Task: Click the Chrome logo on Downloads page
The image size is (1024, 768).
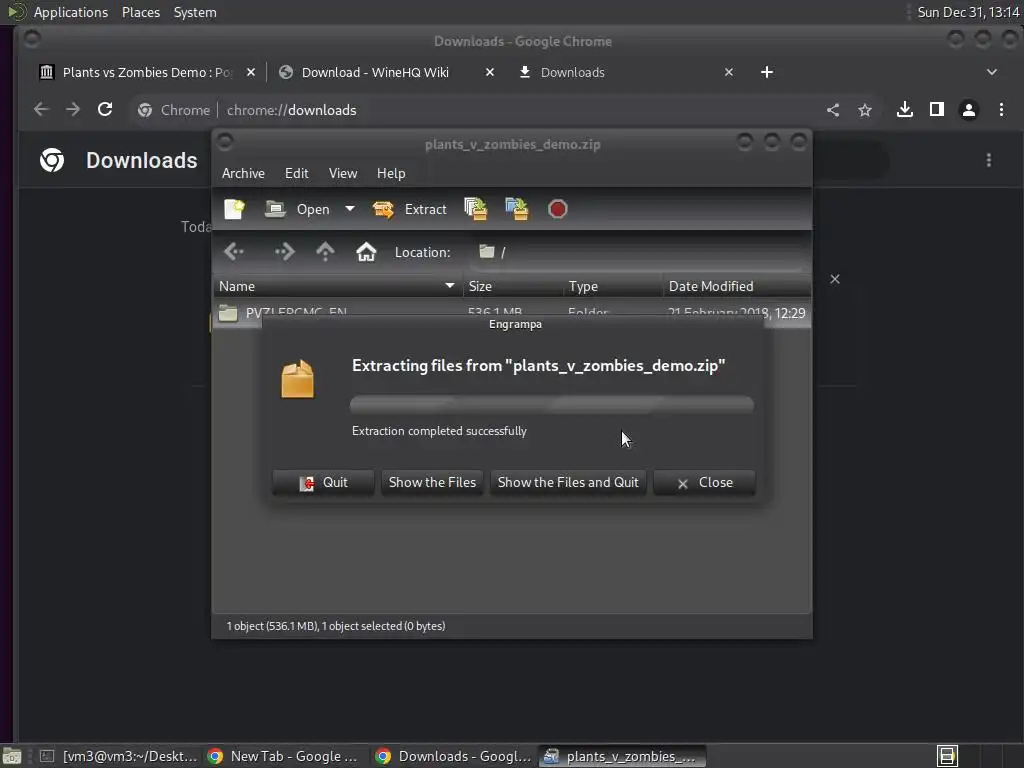Action: [x=52, y=160]
